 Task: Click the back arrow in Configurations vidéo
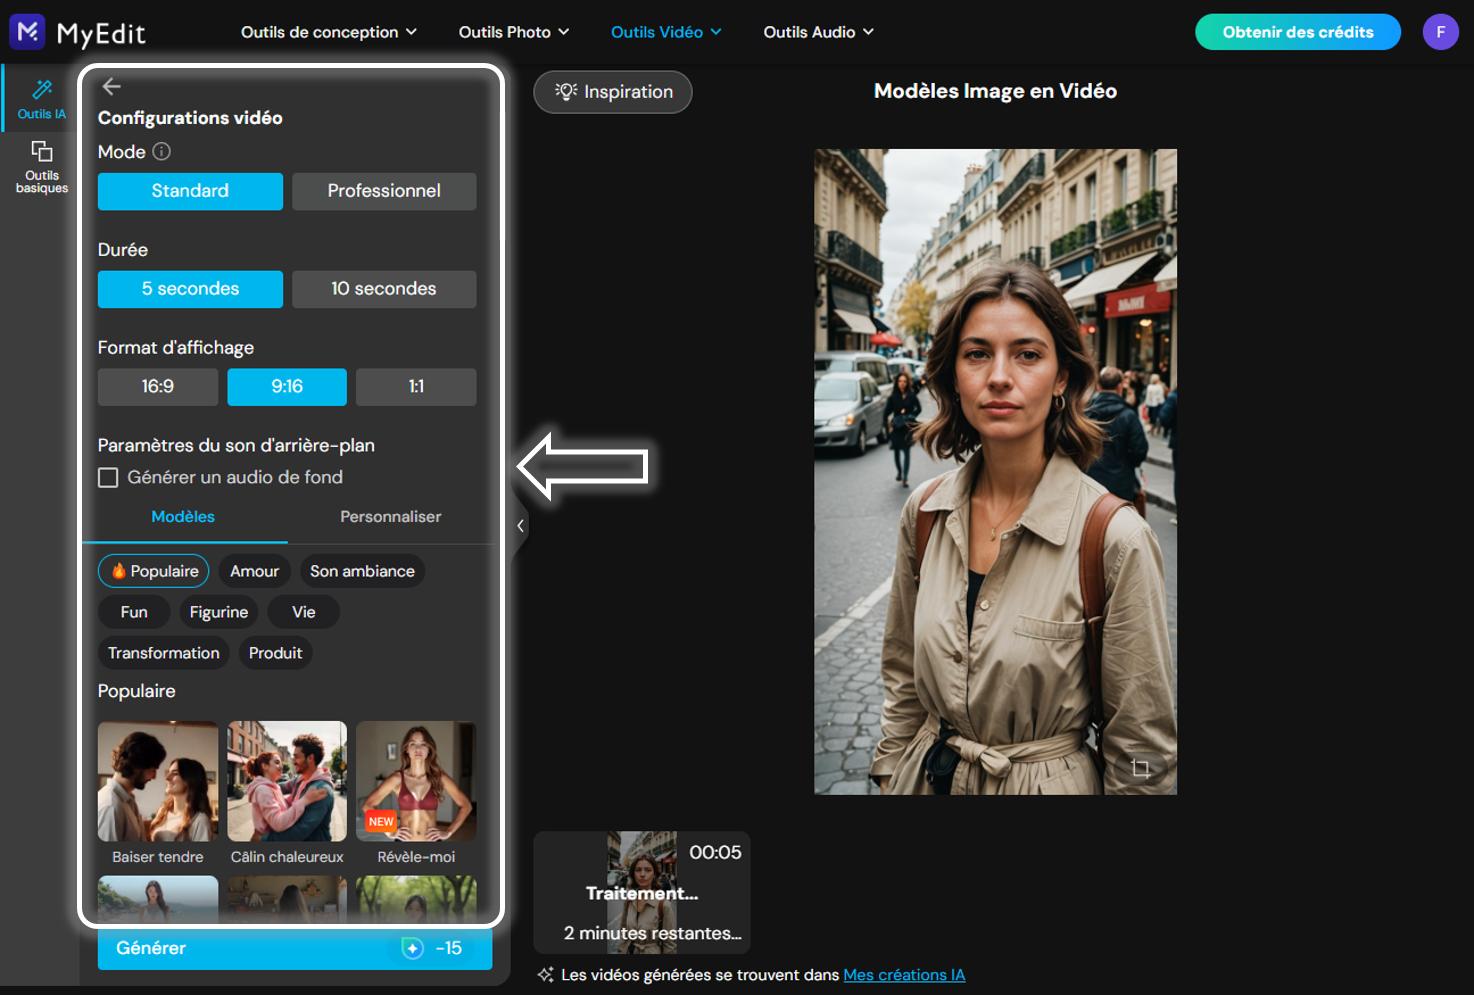point(111,86)
